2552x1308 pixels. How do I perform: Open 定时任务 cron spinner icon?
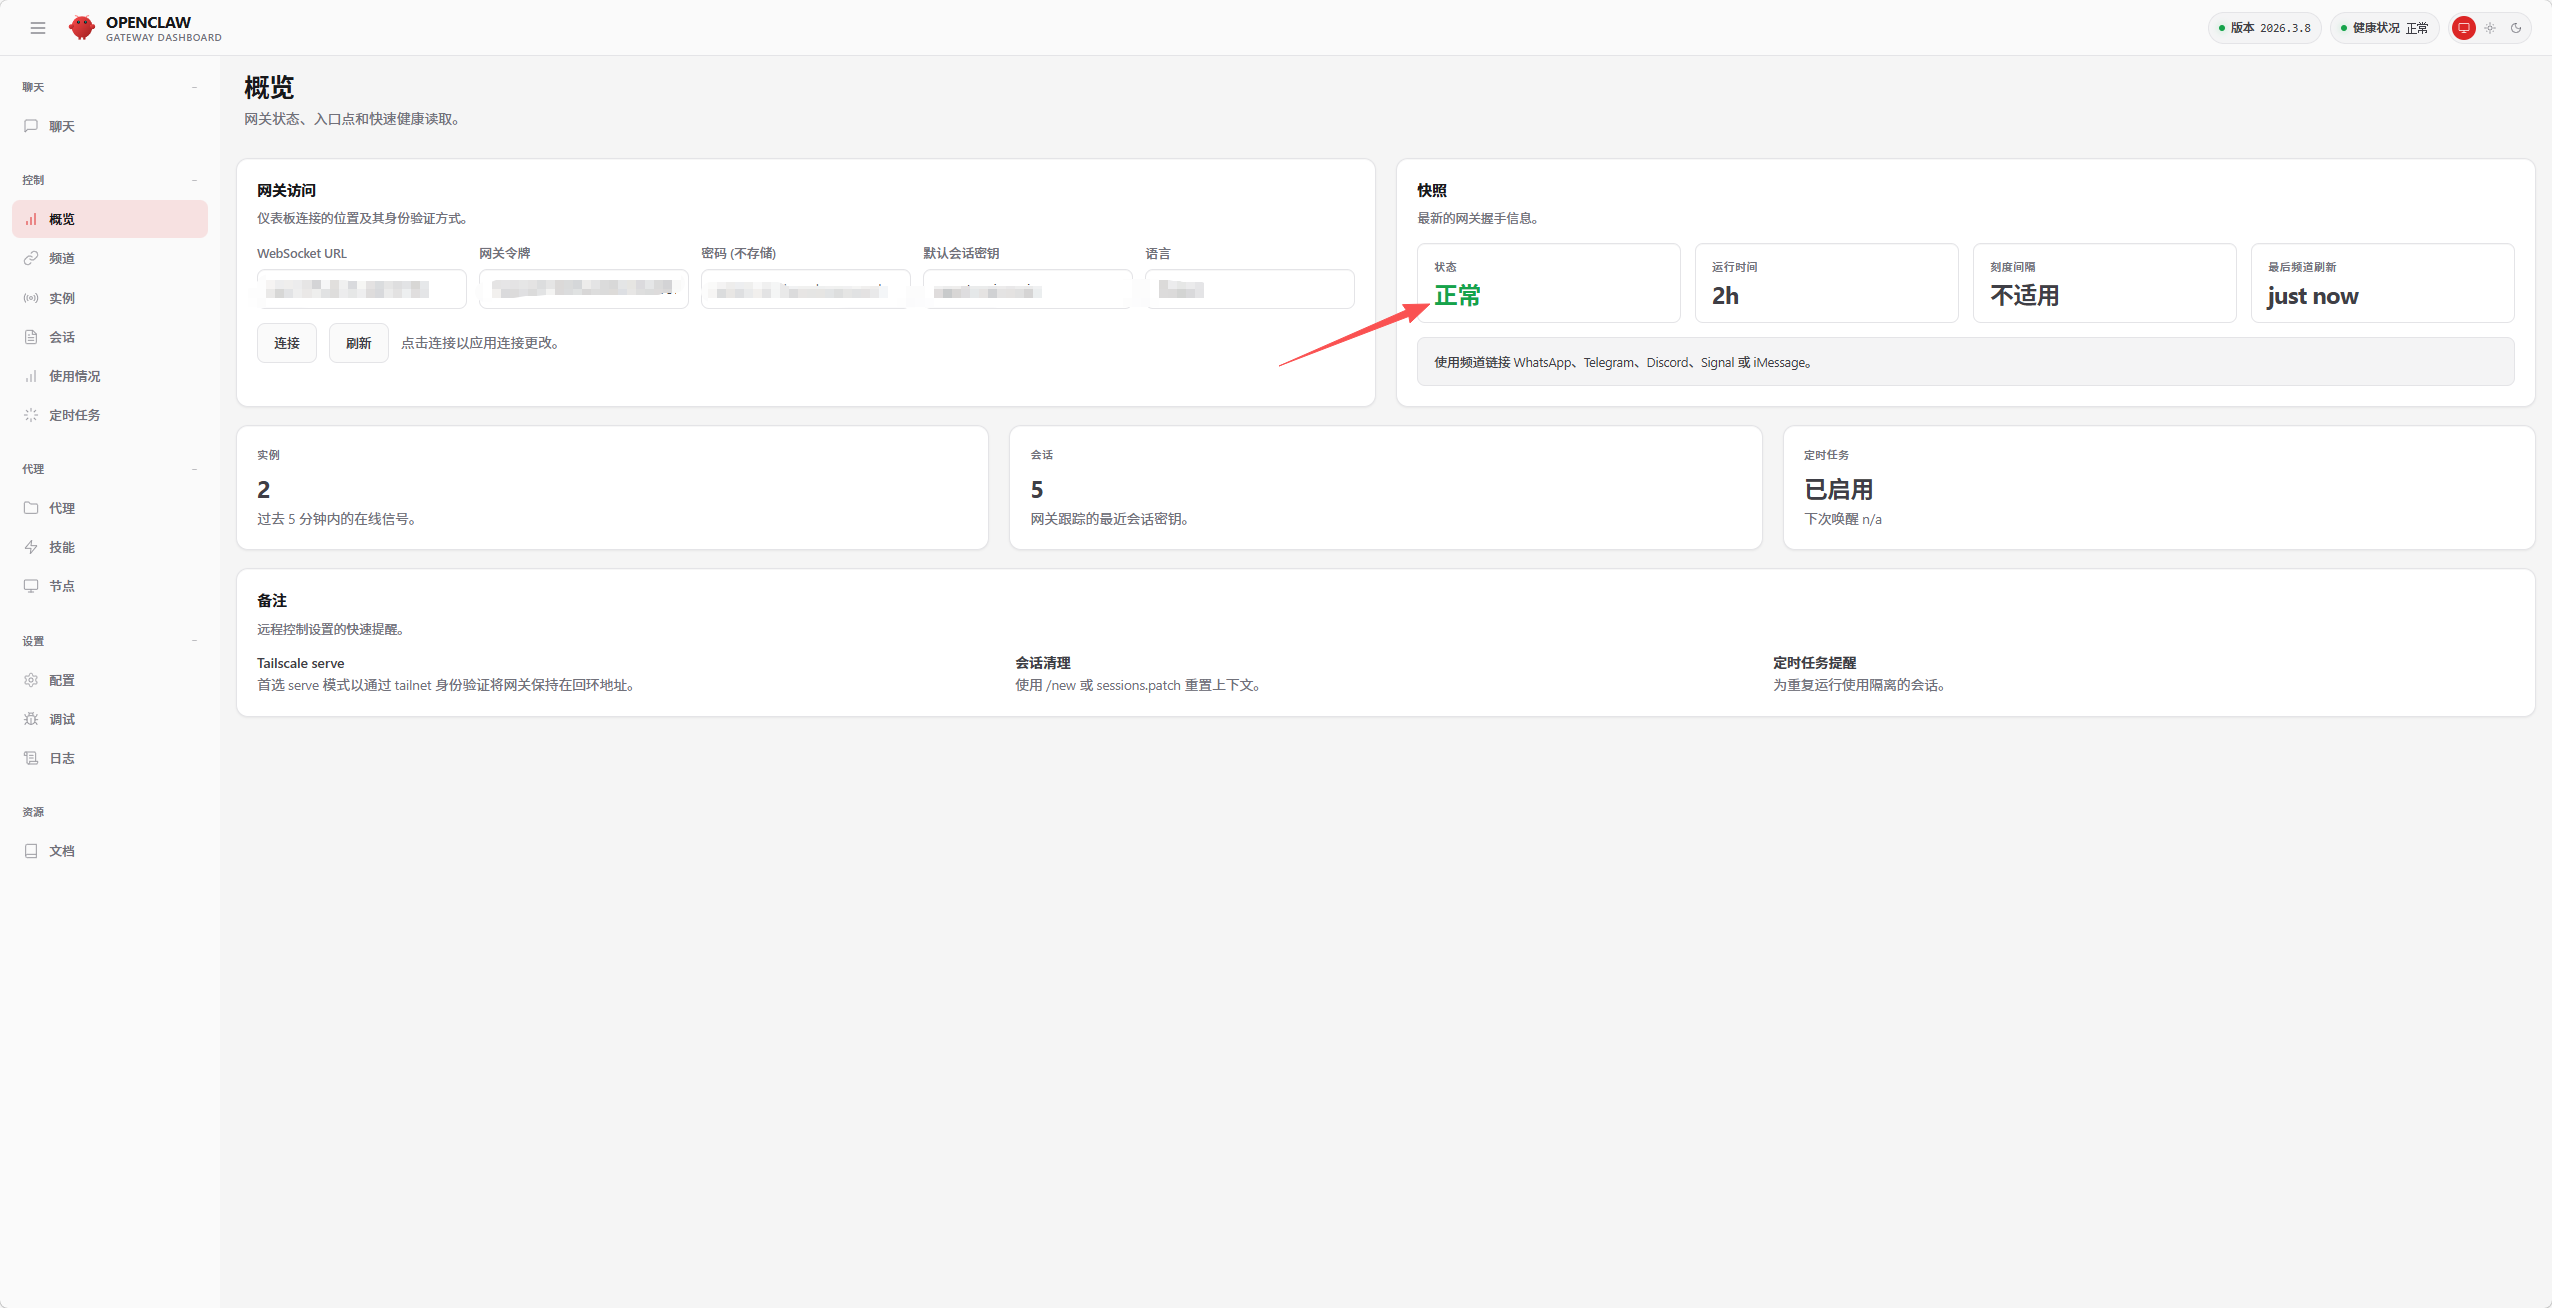click(x=31, y=415)
